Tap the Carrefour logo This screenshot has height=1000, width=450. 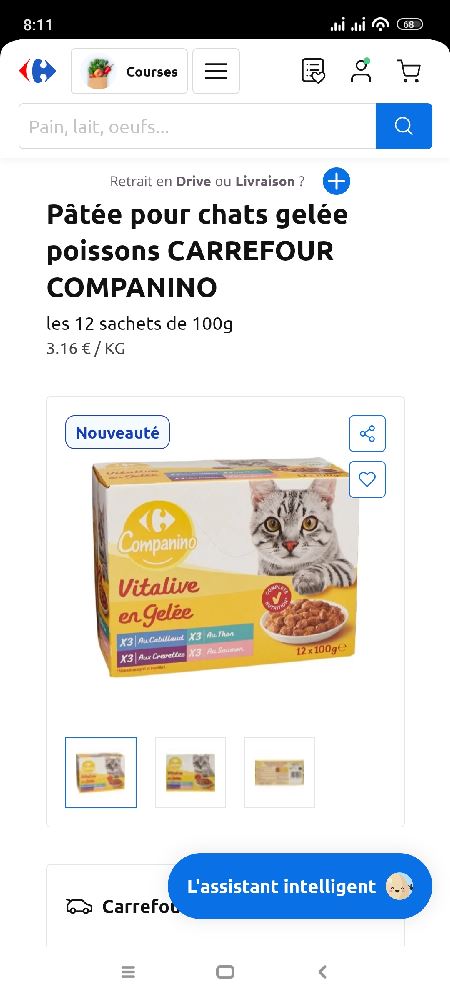pos(37,71)
